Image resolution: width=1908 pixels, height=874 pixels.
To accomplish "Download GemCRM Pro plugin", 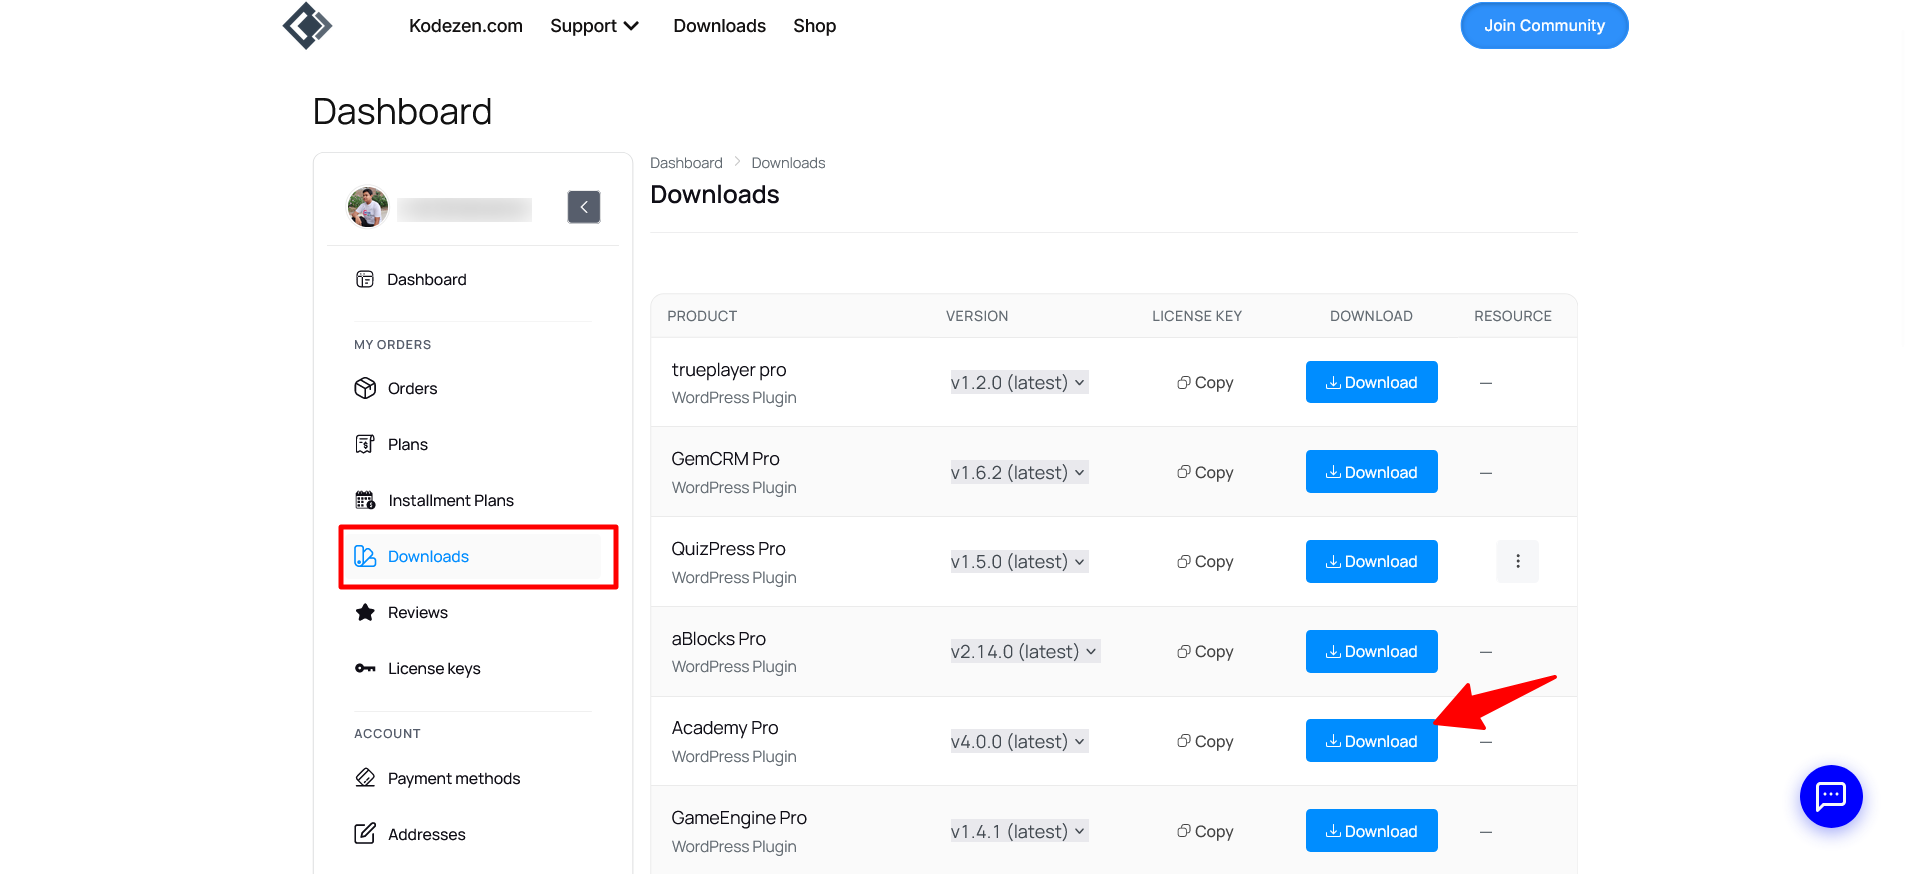I will (1372, 472).
